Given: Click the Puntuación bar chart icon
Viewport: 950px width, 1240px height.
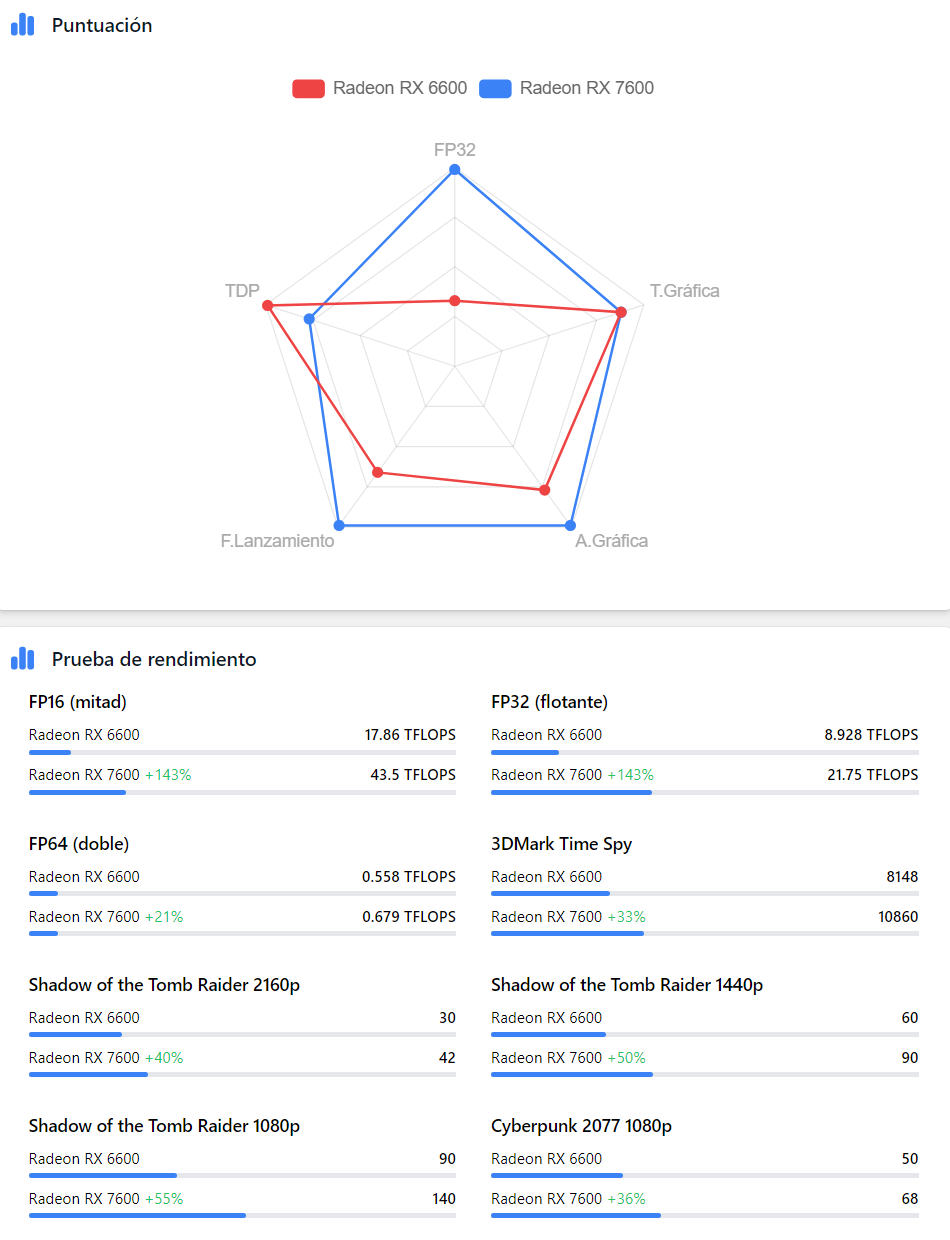Looking at the screenshot, I should 22,25.
